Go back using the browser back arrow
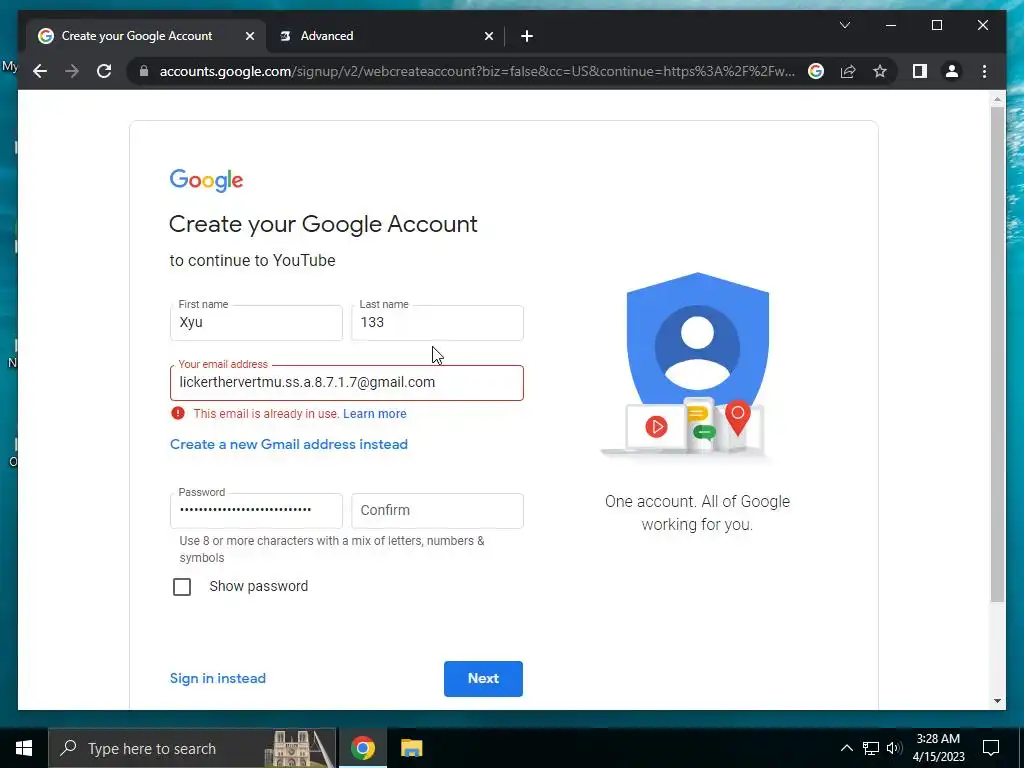The width and height of the screenshot is (1024, 768). (x=40, y=71)
